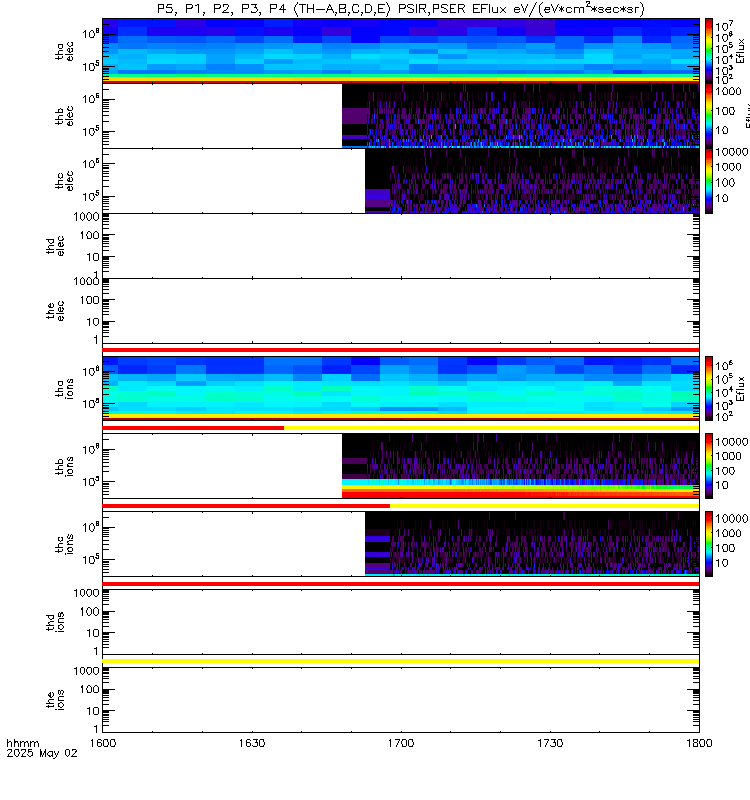Viewport: 750px width, 800px height.
Task: Click the color bar beside thb ions panel
Action: coord(709,466)
